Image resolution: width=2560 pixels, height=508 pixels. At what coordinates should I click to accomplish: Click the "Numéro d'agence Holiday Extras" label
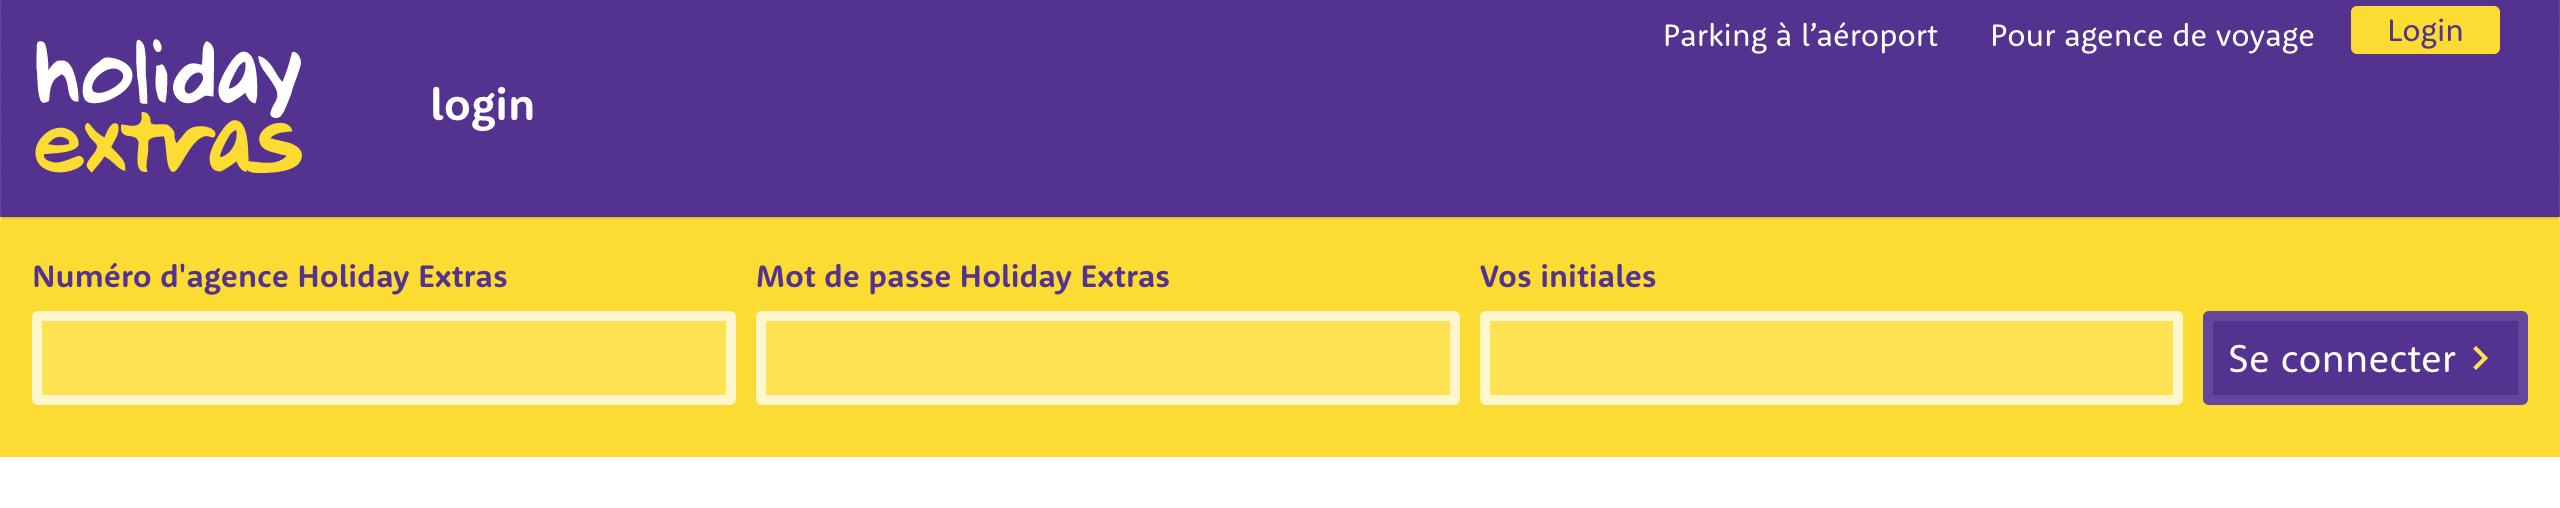coord(270,276)
